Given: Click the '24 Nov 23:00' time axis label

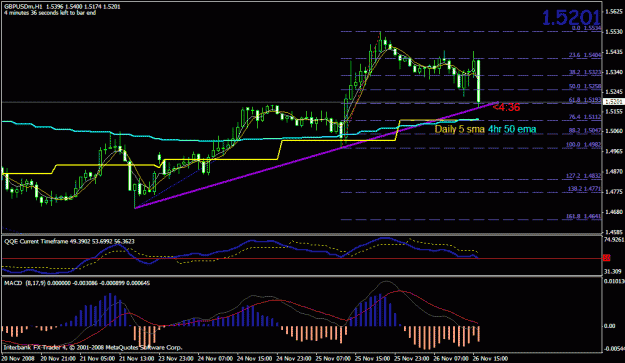Looking at the screenshot, I should point(293,358).
